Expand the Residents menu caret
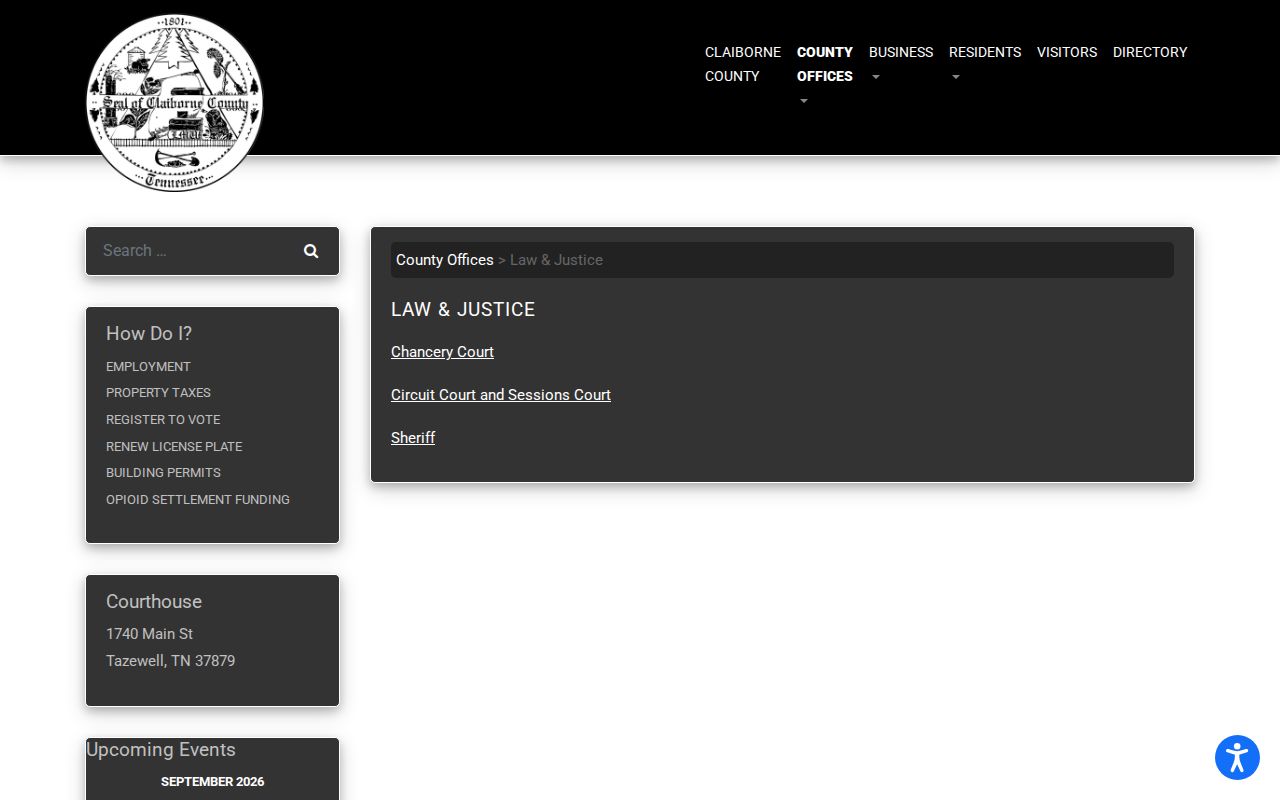Viewport: 1280px width, 800px height. coord(955,77)
